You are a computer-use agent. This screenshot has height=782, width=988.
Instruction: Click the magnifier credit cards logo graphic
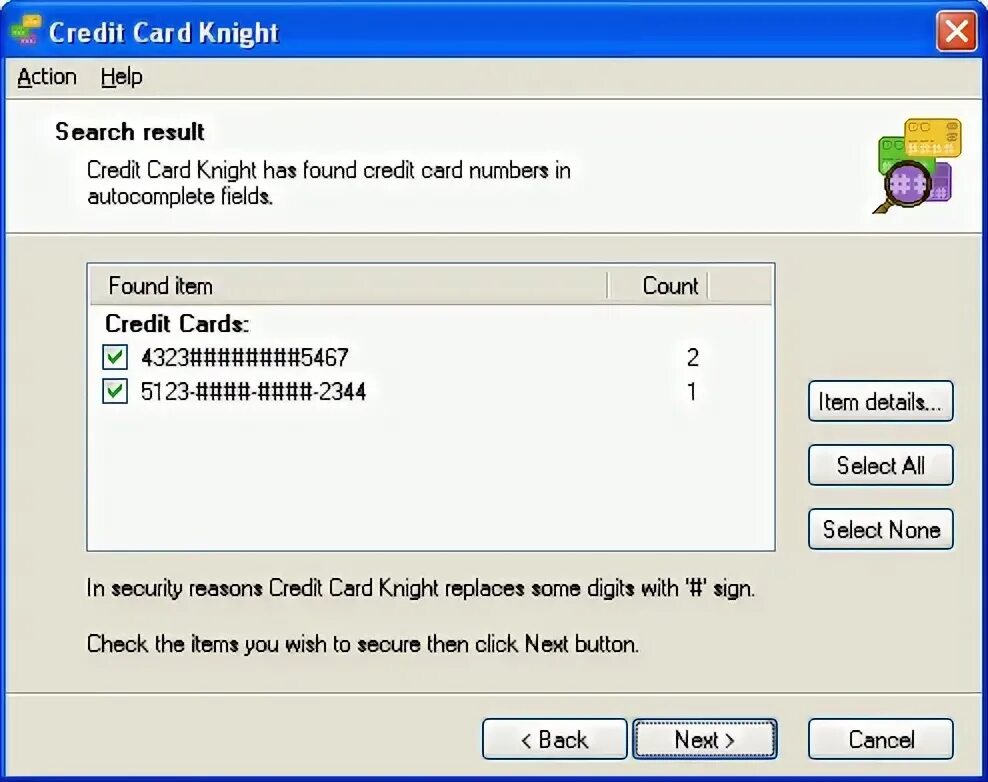(917, 166)
